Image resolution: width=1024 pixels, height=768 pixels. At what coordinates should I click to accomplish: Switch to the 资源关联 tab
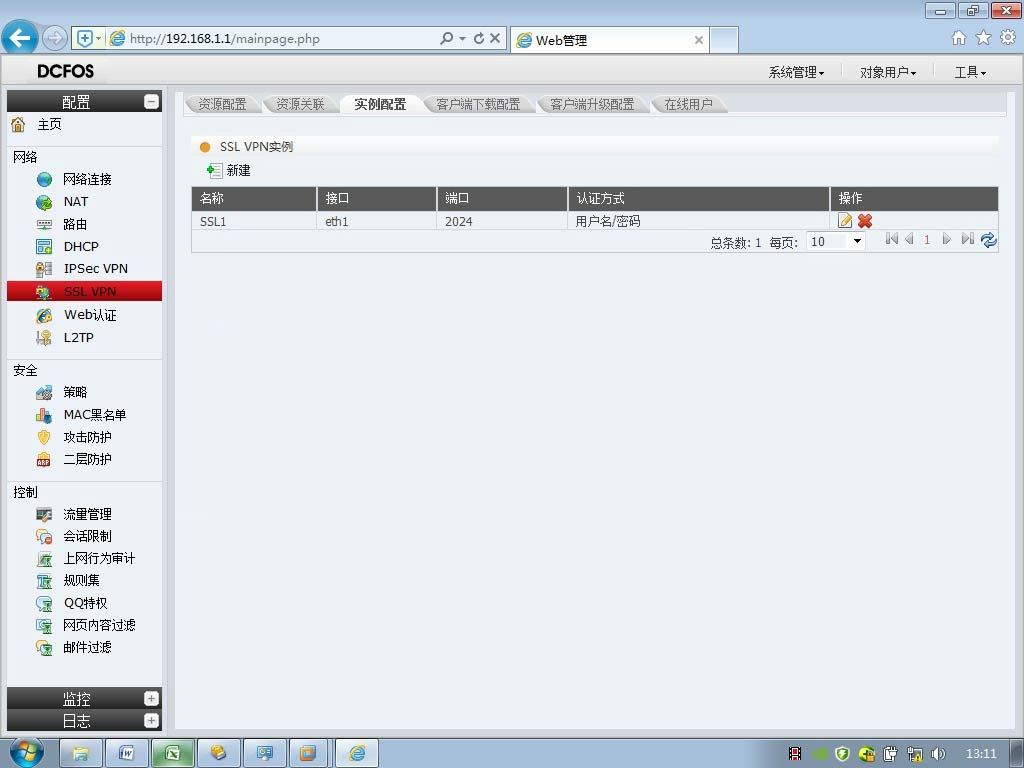300,104
